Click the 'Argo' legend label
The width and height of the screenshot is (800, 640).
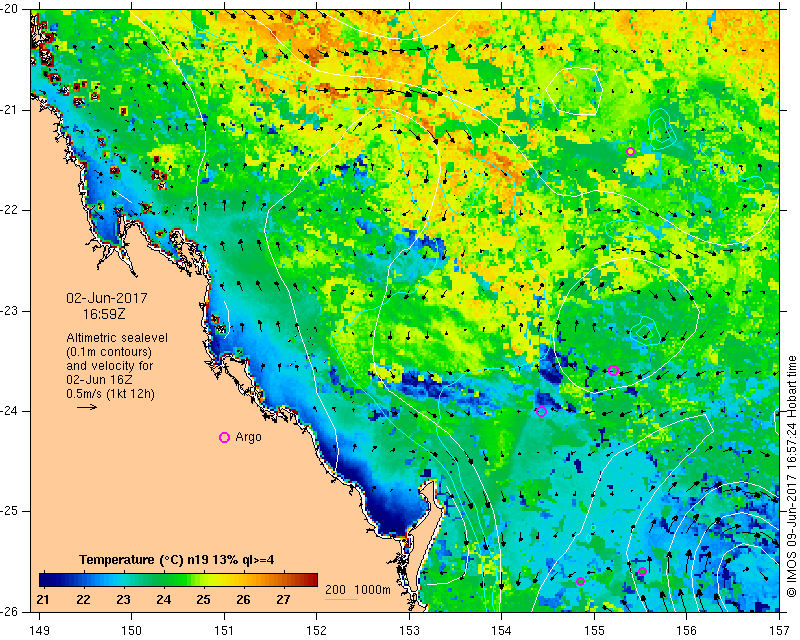coord(248,437)
